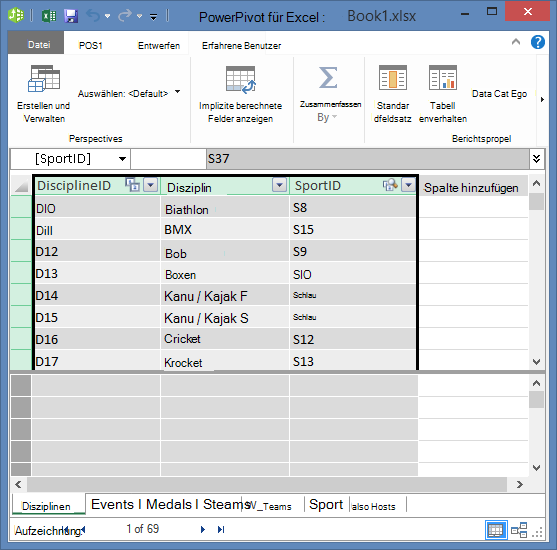Screen dimensions: 557x550
Task: Open the DisciplineID column filter dropdown
Action: pos(150,185)
